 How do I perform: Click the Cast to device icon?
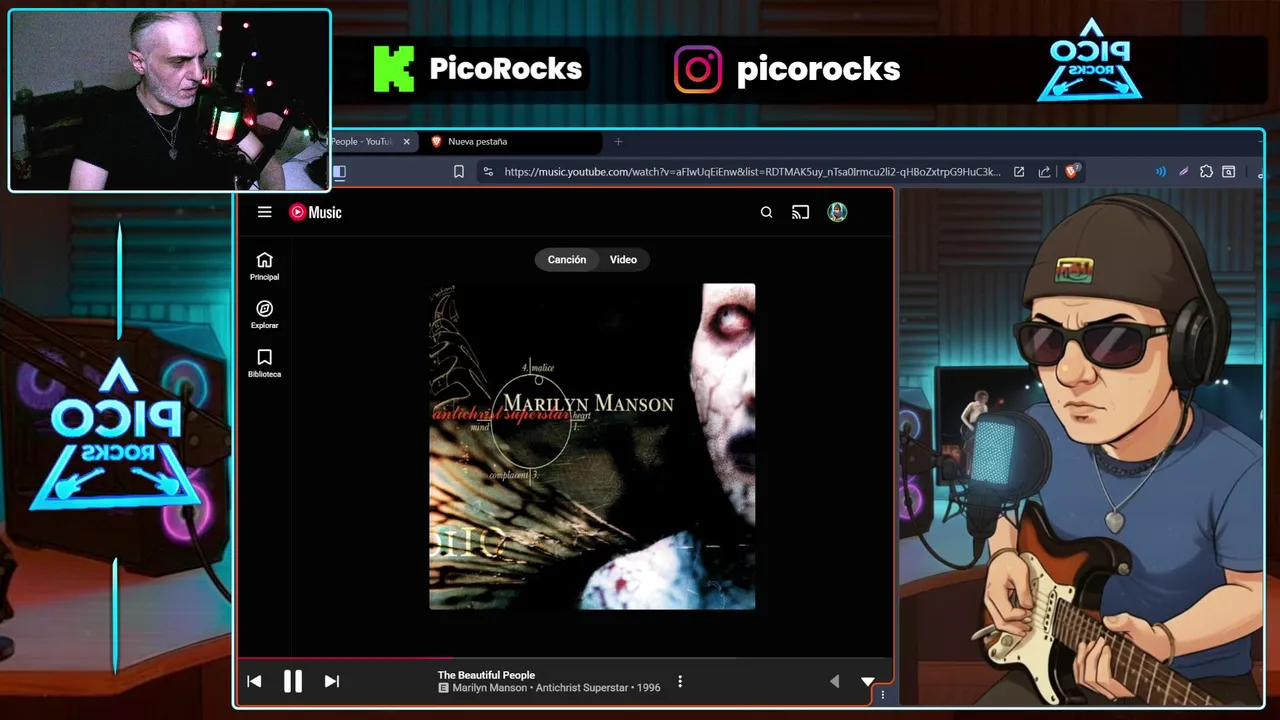tap(800, 212)
